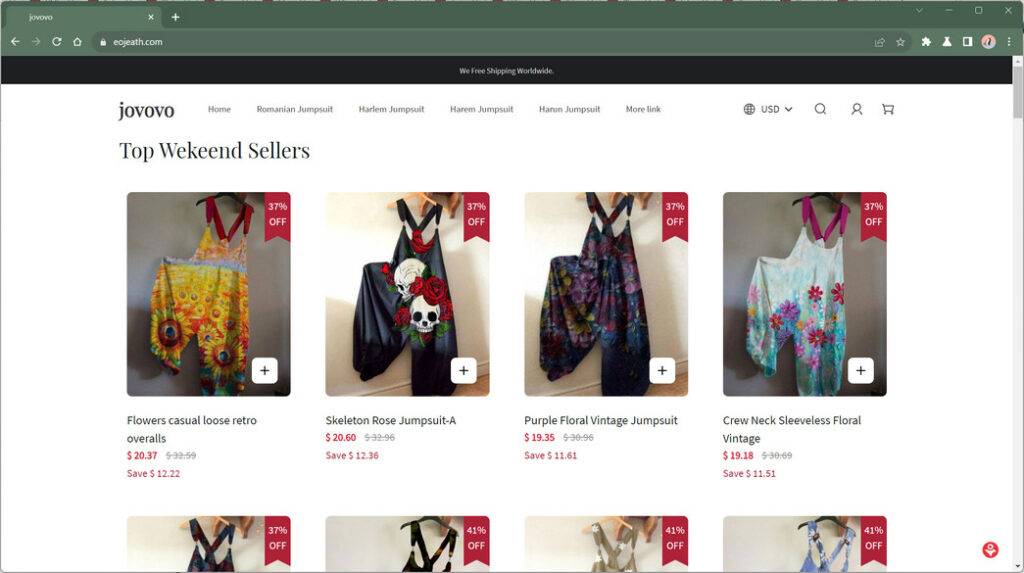Click the red floating chat icon
1024x573 pixels.
(990, 550)
